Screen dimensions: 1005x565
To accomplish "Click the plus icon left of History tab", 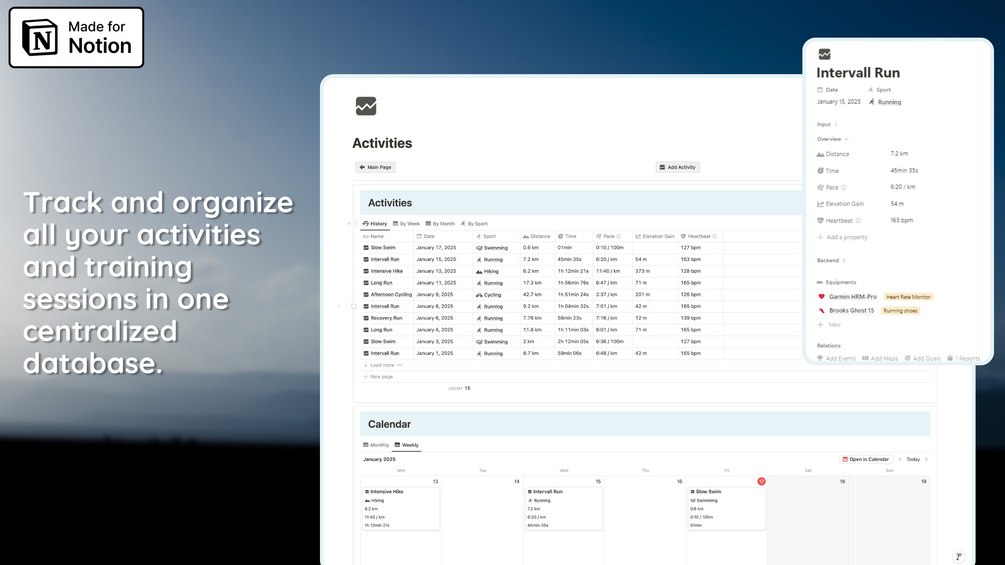I will (x=349, y=224).
